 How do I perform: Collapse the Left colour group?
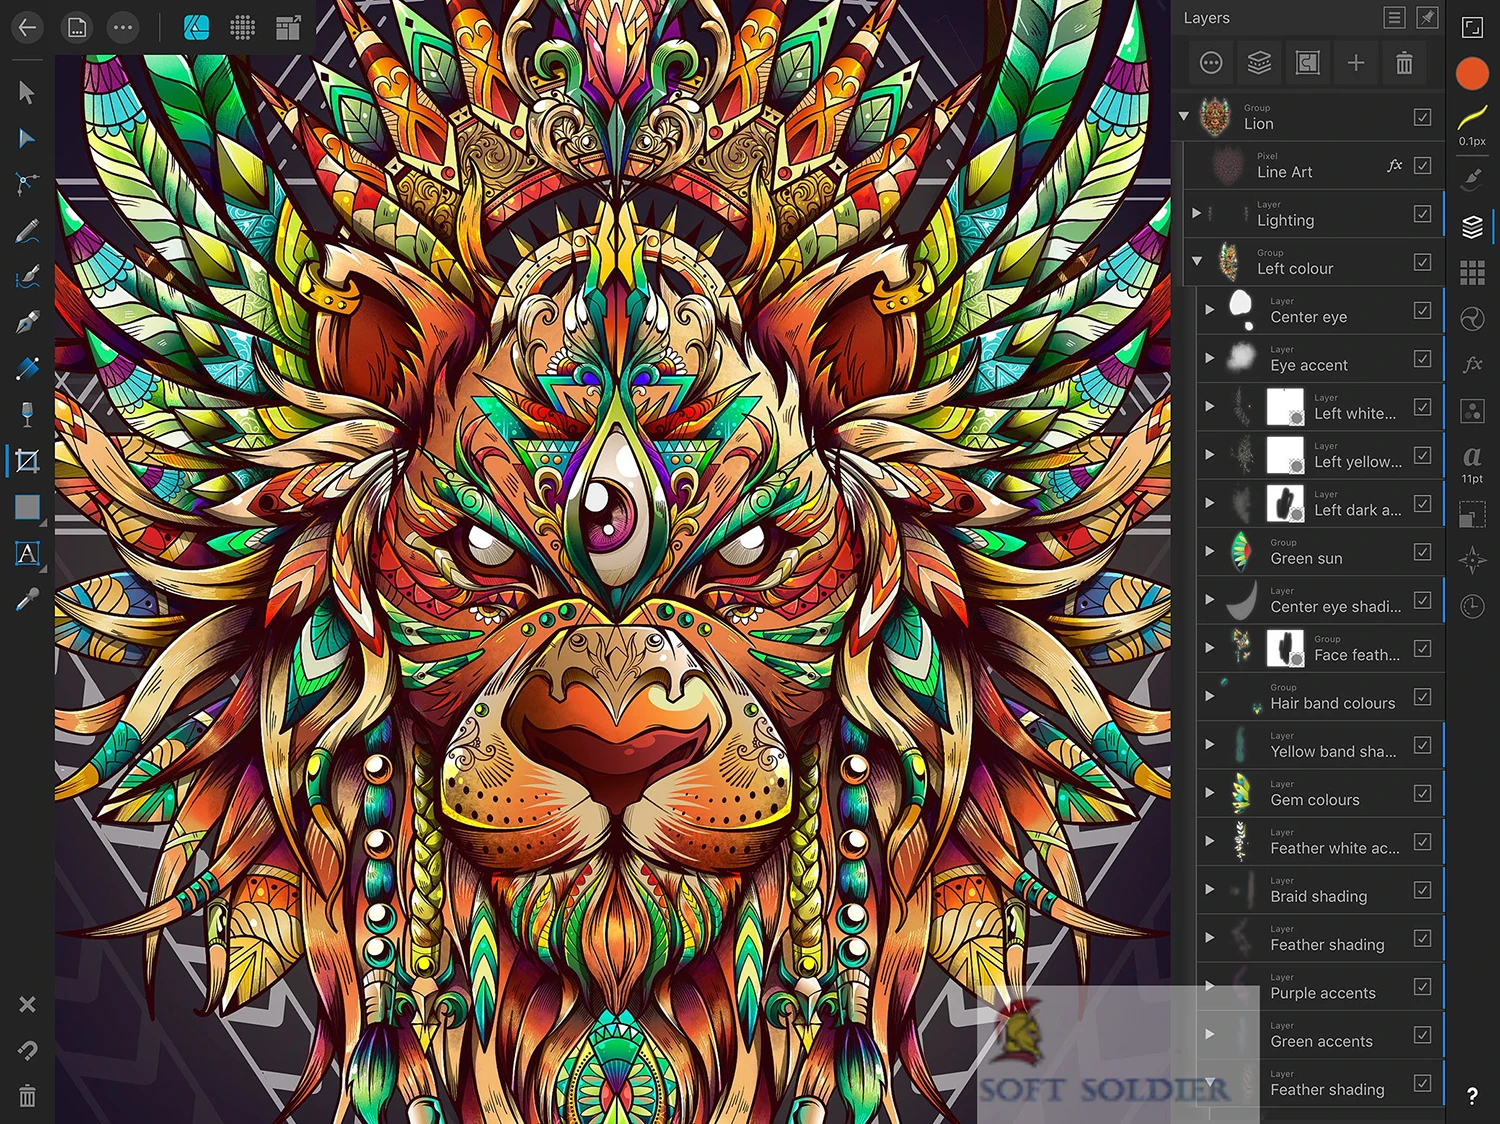[x=1197, y=261]
